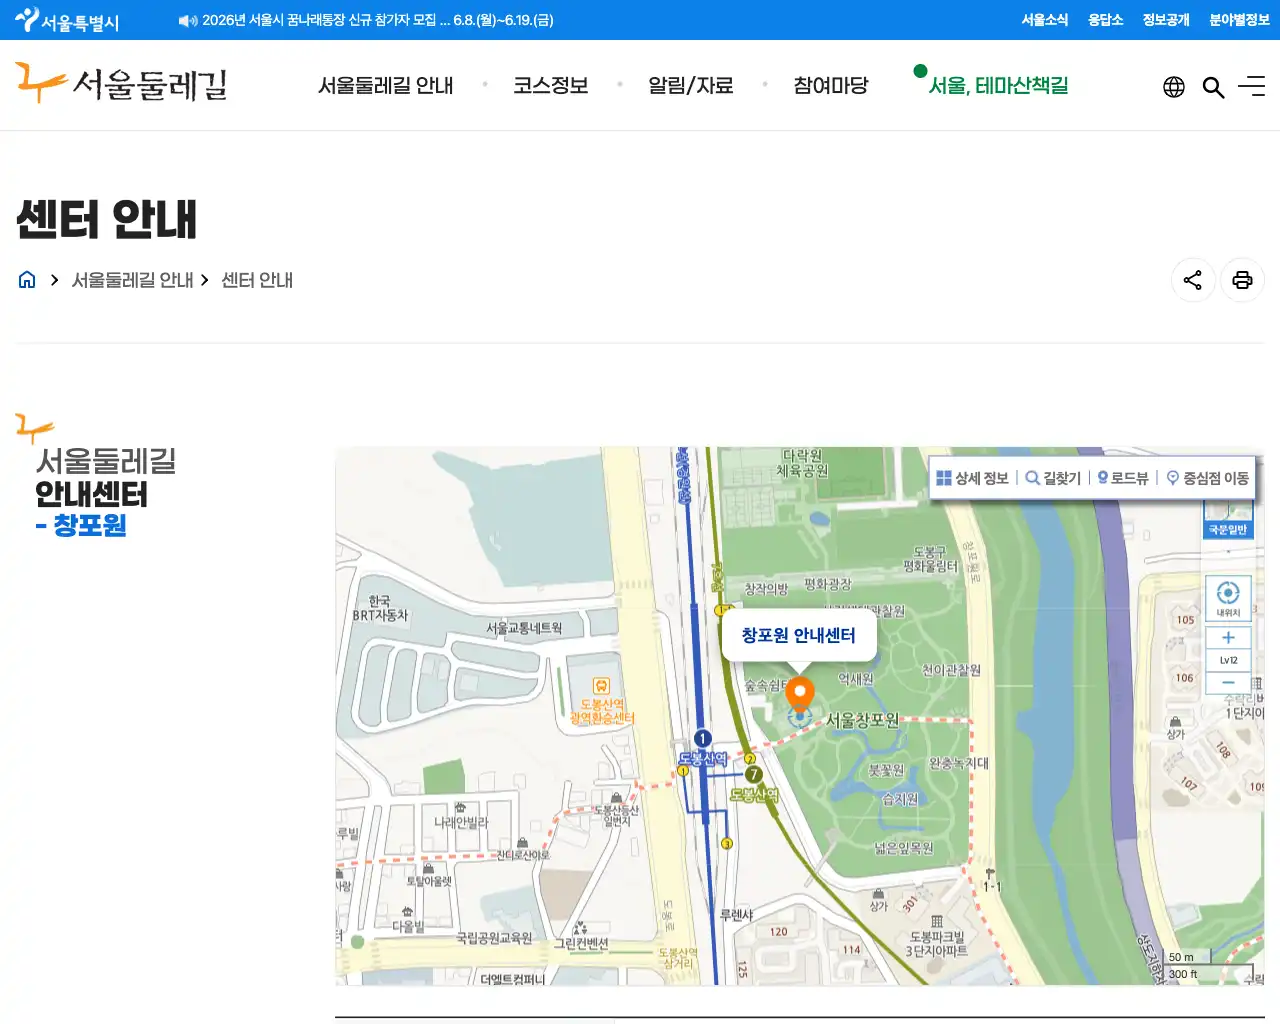Click 센터 안내 in the breadcrumb
Image resolution: width=1280 pixels, height=1024 pixels.
[257, 280]
